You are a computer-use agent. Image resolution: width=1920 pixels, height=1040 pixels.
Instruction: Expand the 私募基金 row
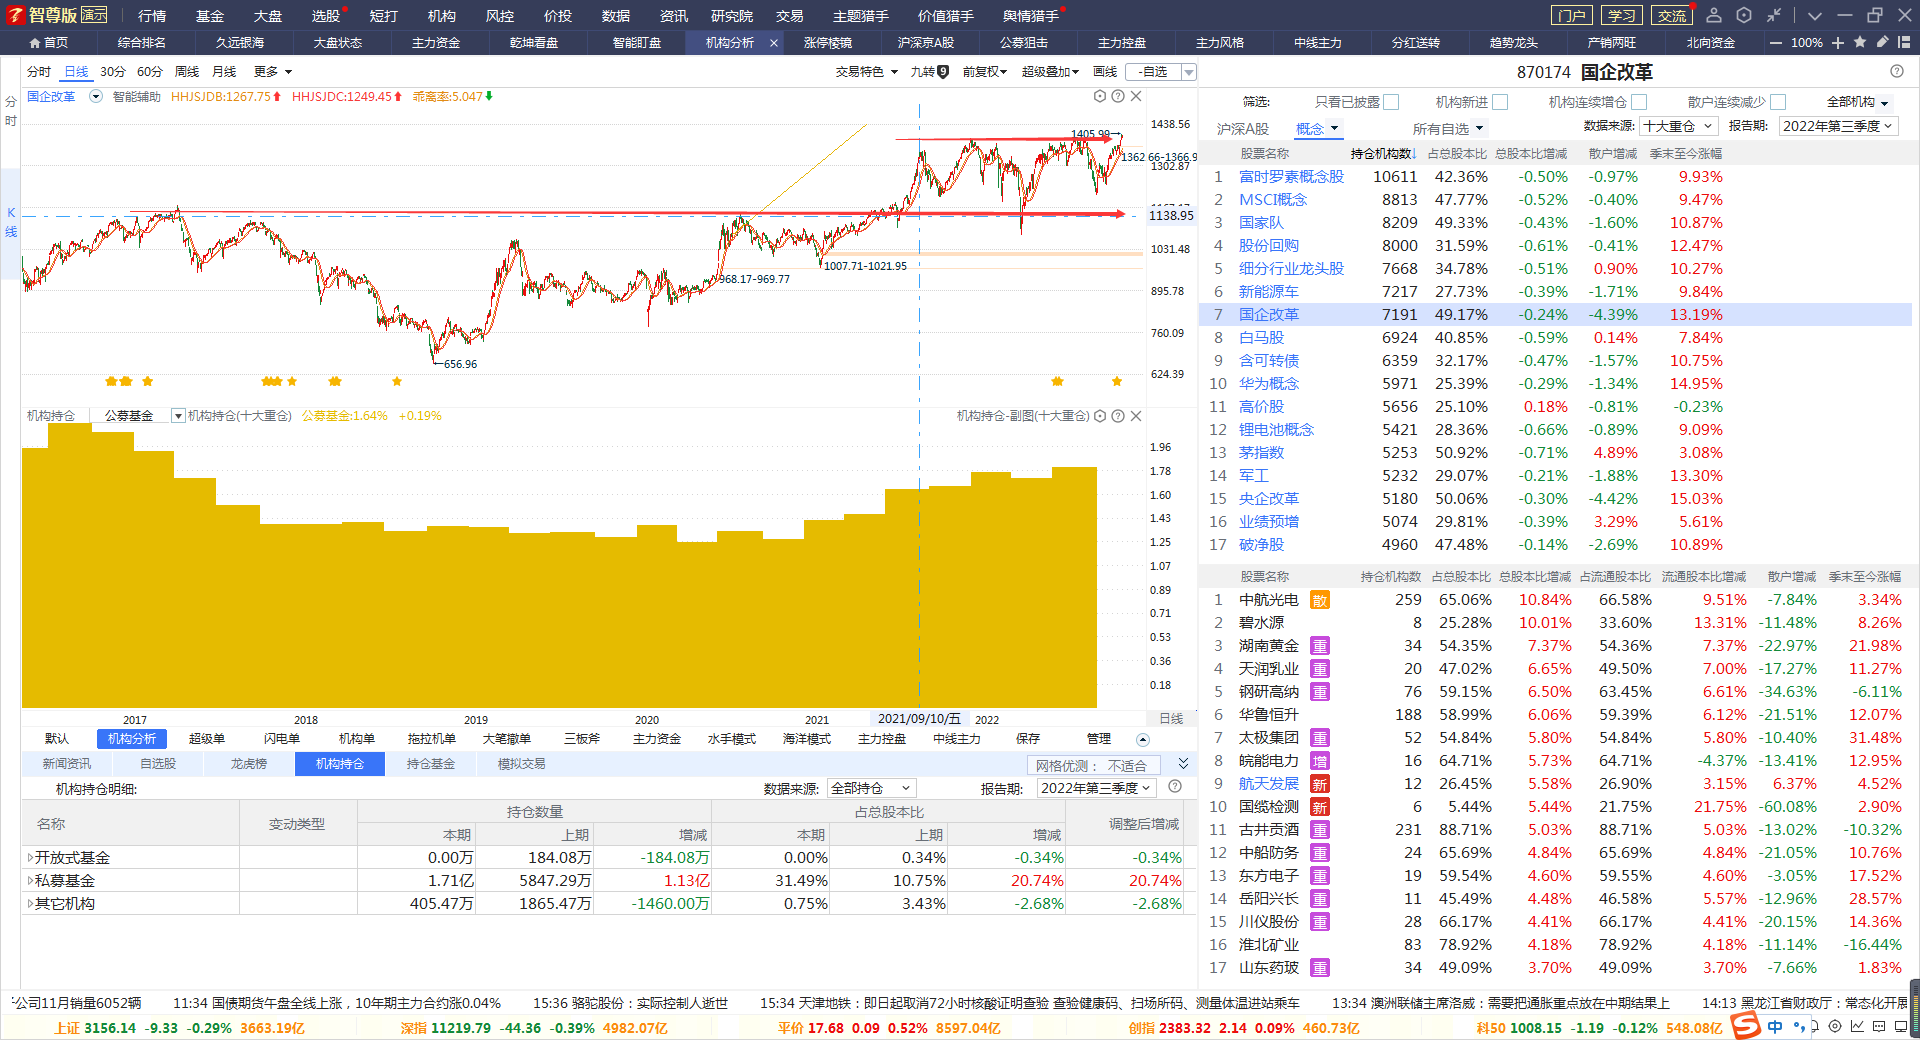click(30, 881)
